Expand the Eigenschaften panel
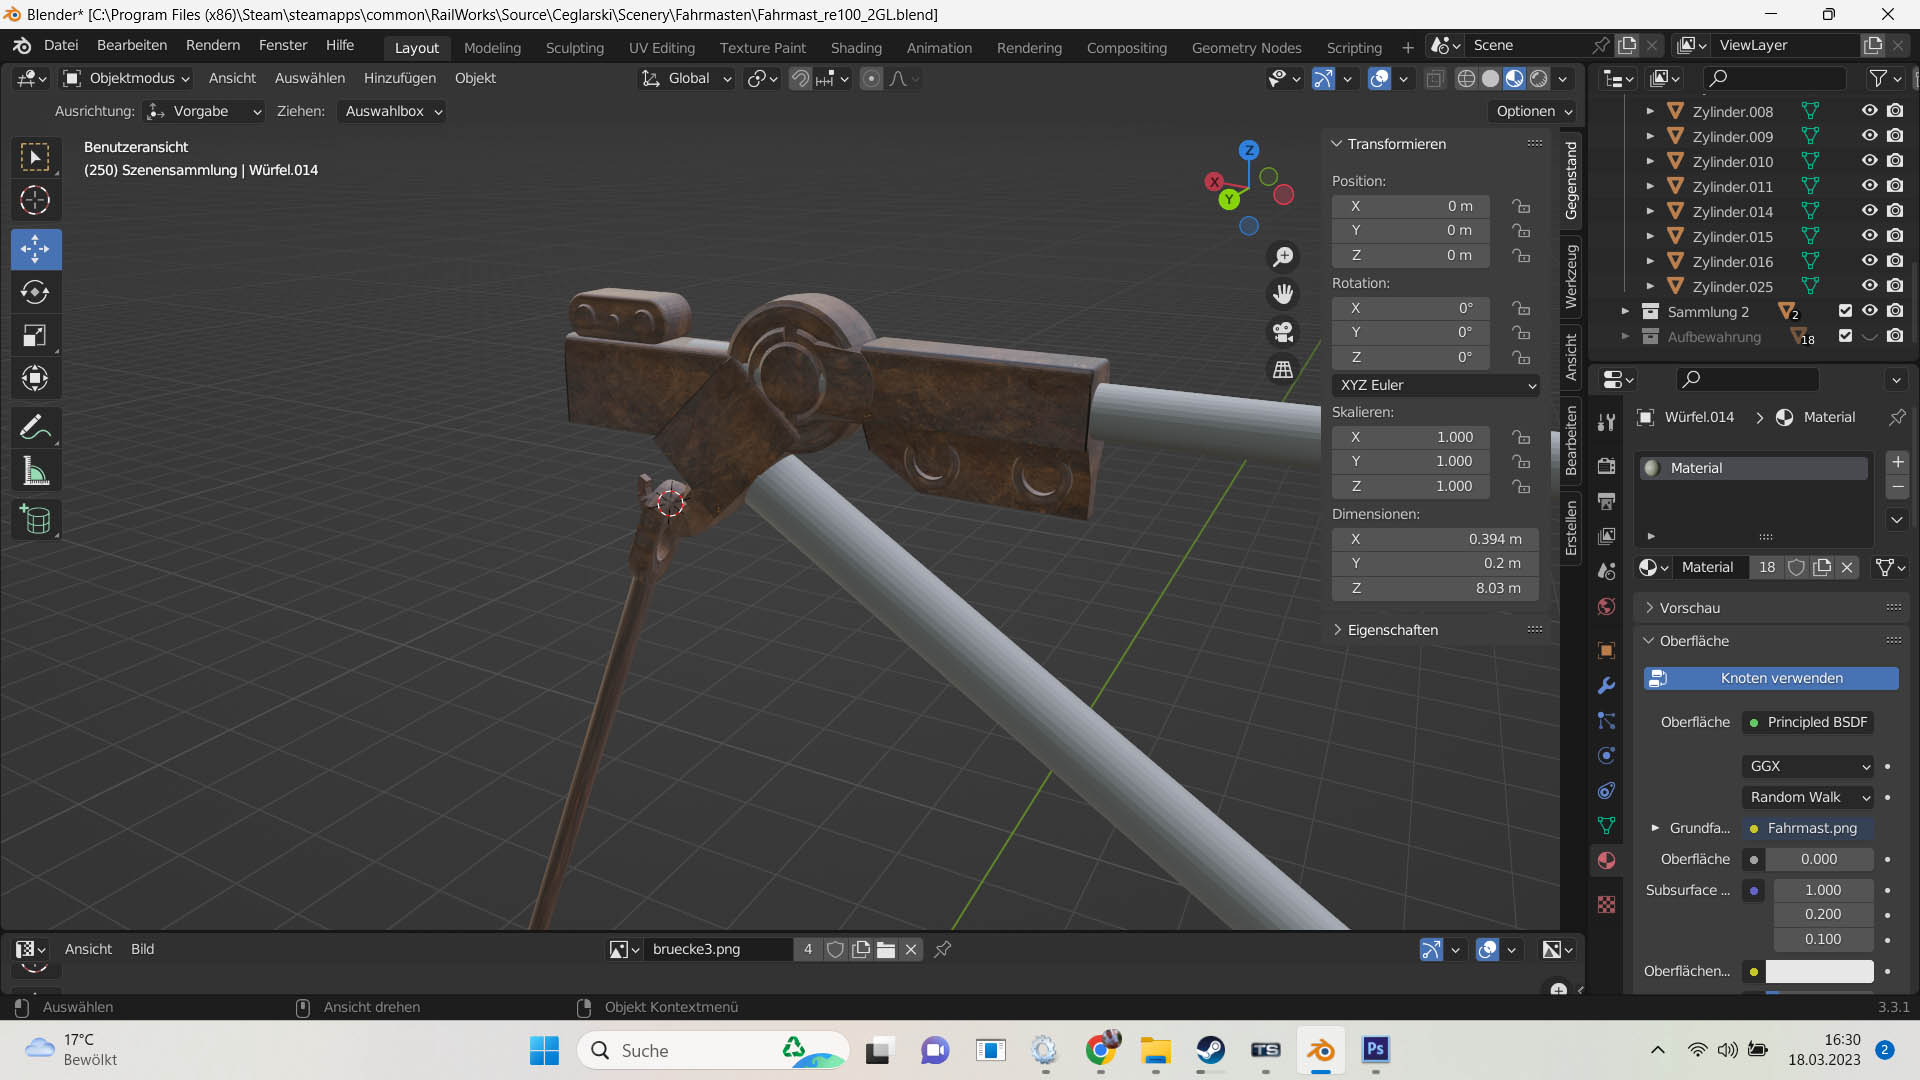Viewport: 1920px width, 1080px height. pos(1392,630)
